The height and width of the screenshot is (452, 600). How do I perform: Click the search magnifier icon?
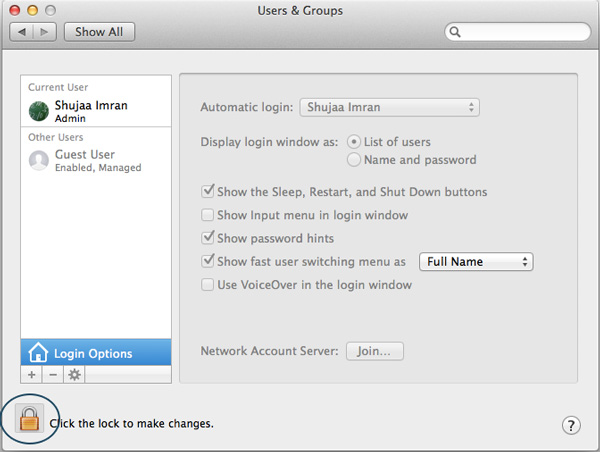[x=455, y=32]
